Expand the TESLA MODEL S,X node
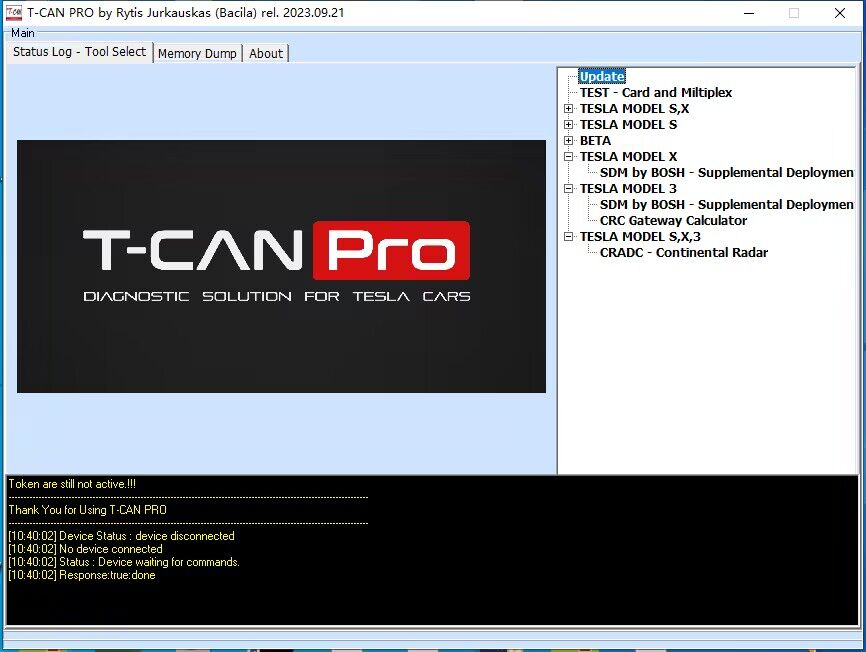Viewport: 866px width, 652px height. (x=568, y=109)
